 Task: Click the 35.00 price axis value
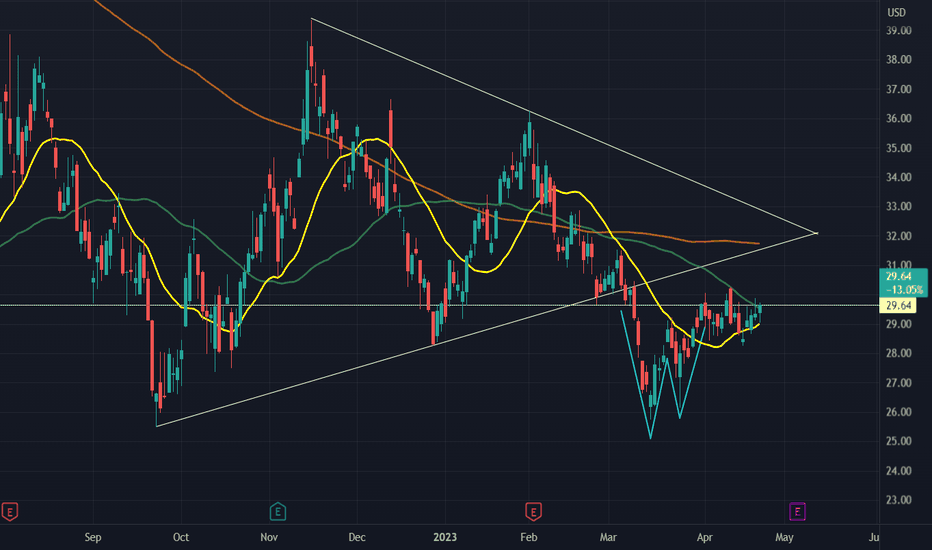click(x=899, y=148)
